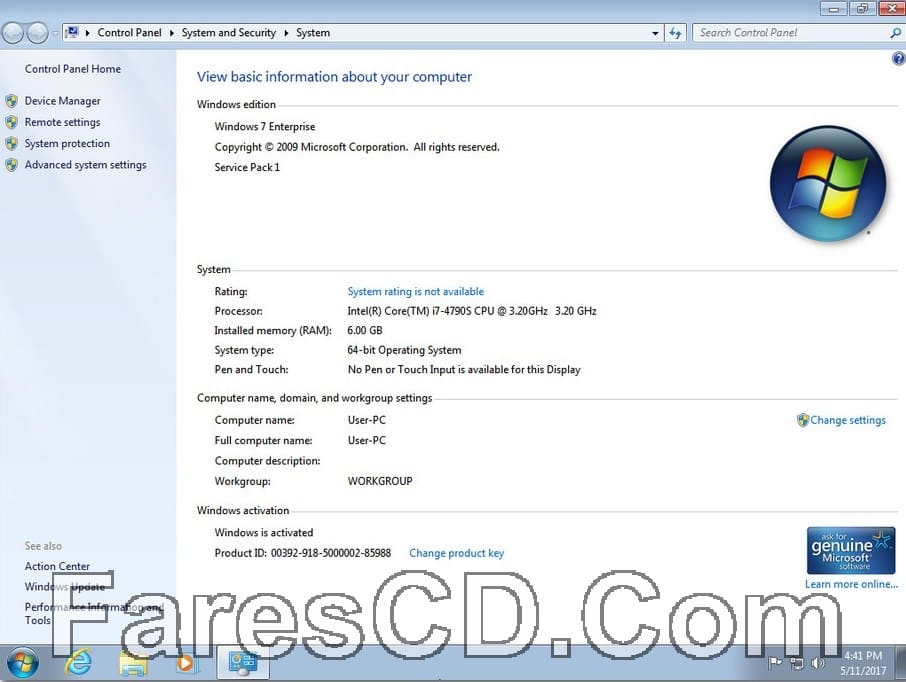Click the Intel Core i7-4790S processor value
Viewport: 906px width, 682px height.
471,311
